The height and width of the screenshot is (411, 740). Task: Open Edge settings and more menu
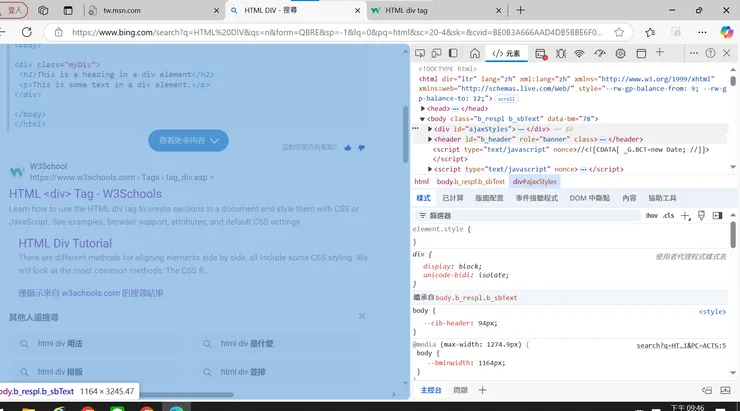click(x=702, y=32)
